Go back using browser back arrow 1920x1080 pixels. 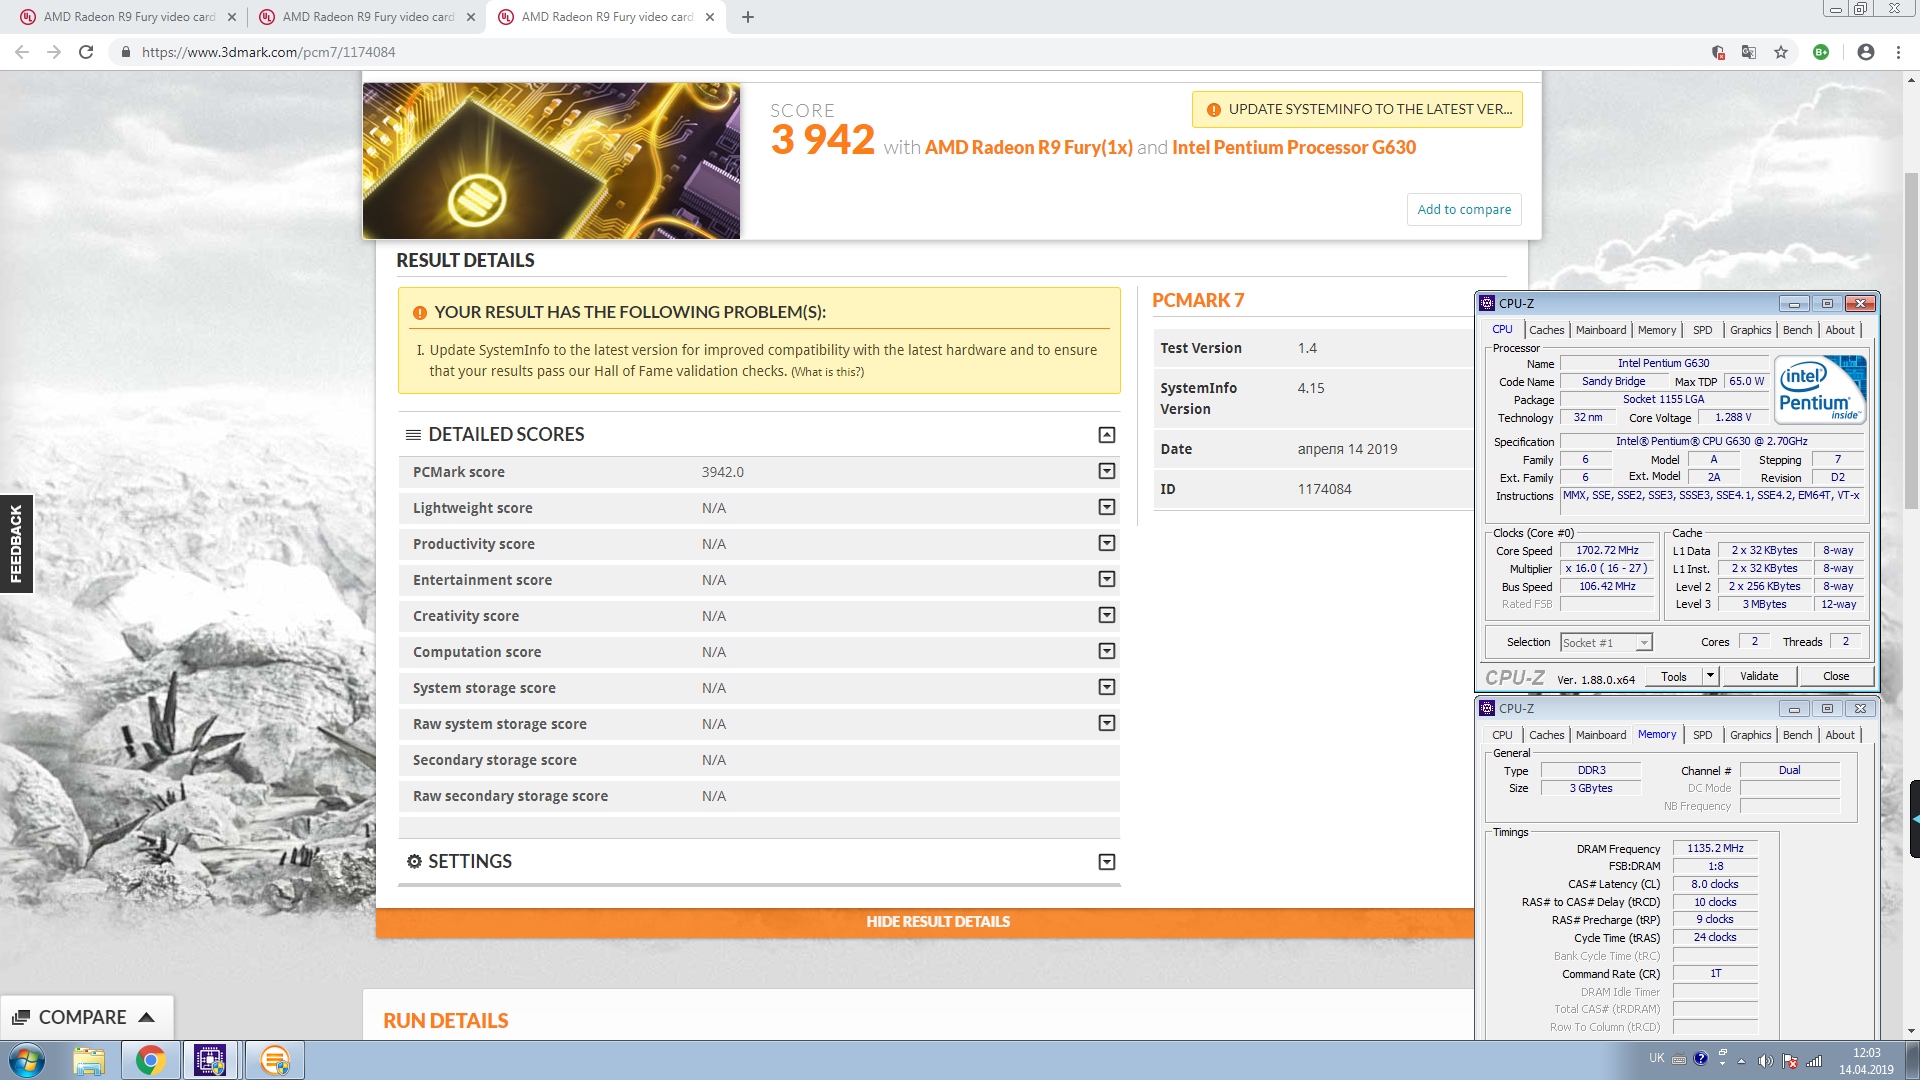point(22,52)
